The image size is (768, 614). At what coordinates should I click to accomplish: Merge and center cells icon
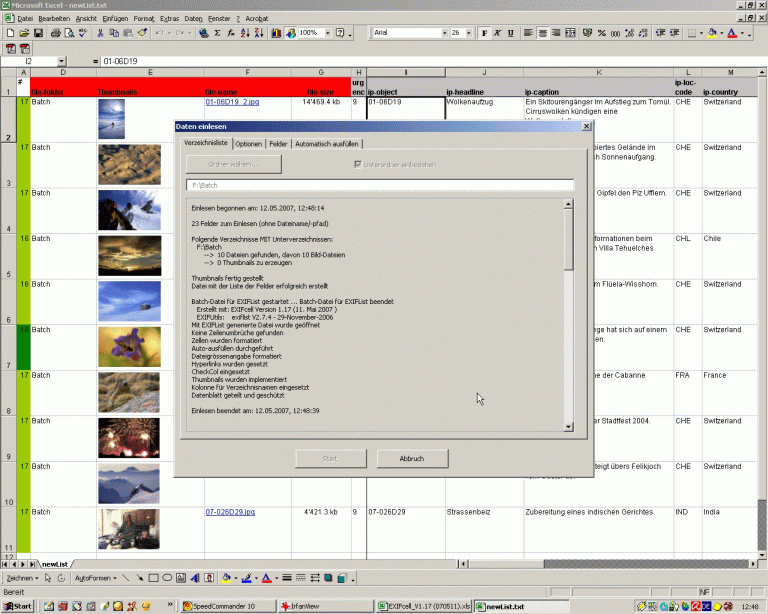(x=570, y=33)
